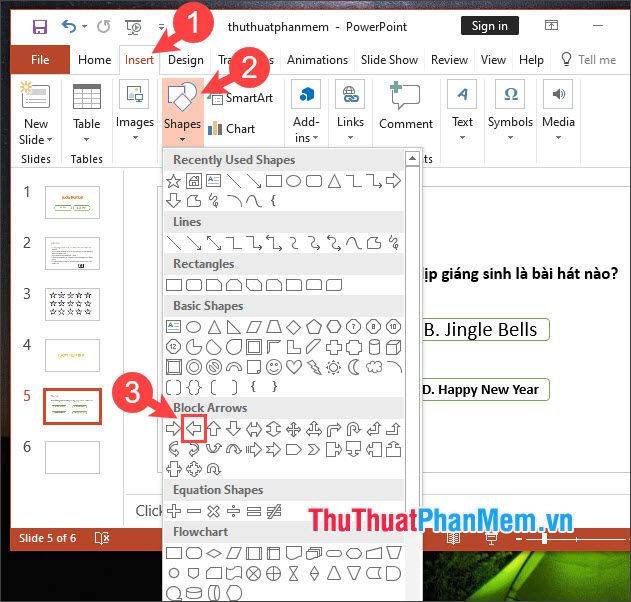Open the Animations ribbon tab
631x602 pixels.
317,60
